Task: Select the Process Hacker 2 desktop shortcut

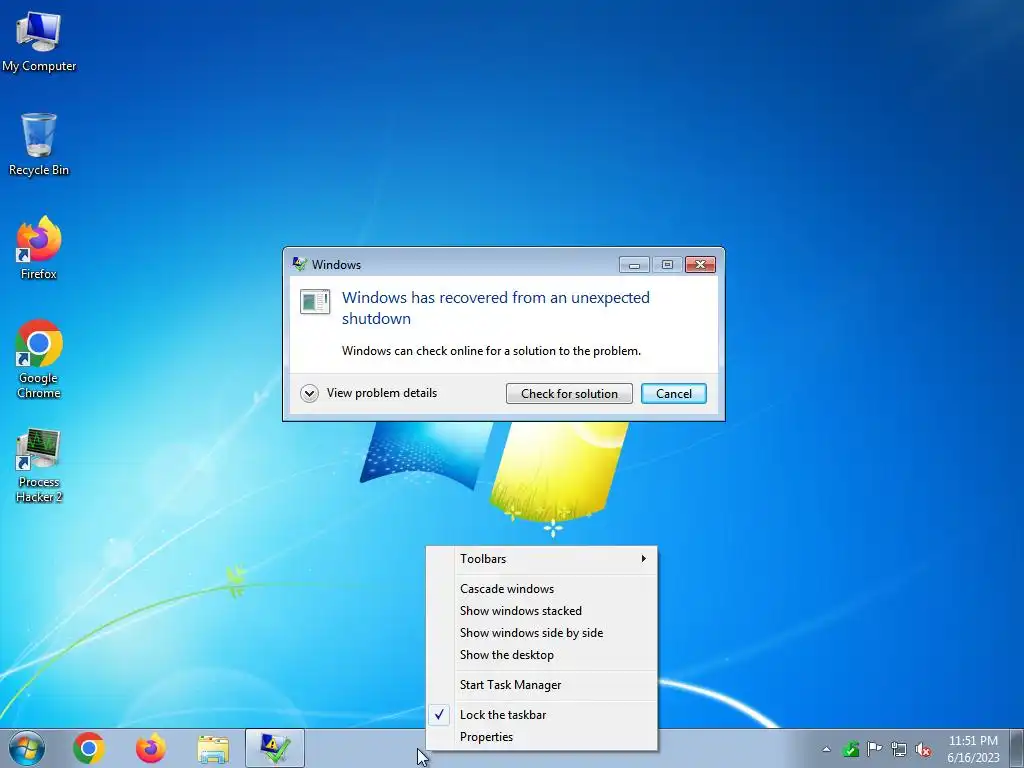Action: point(39,465)
